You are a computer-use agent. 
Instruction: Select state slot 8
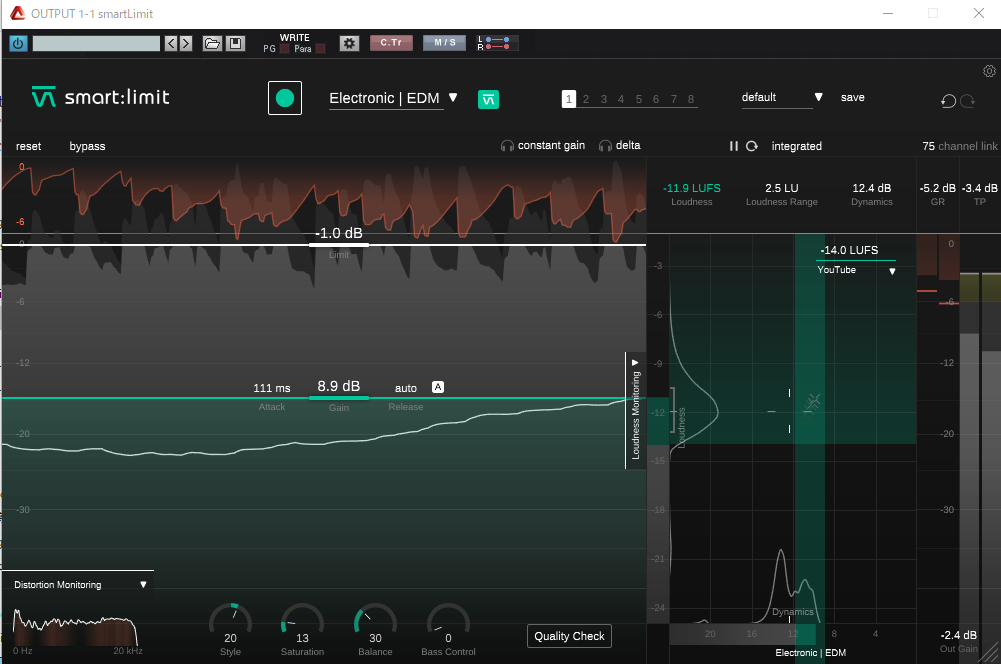691,99
